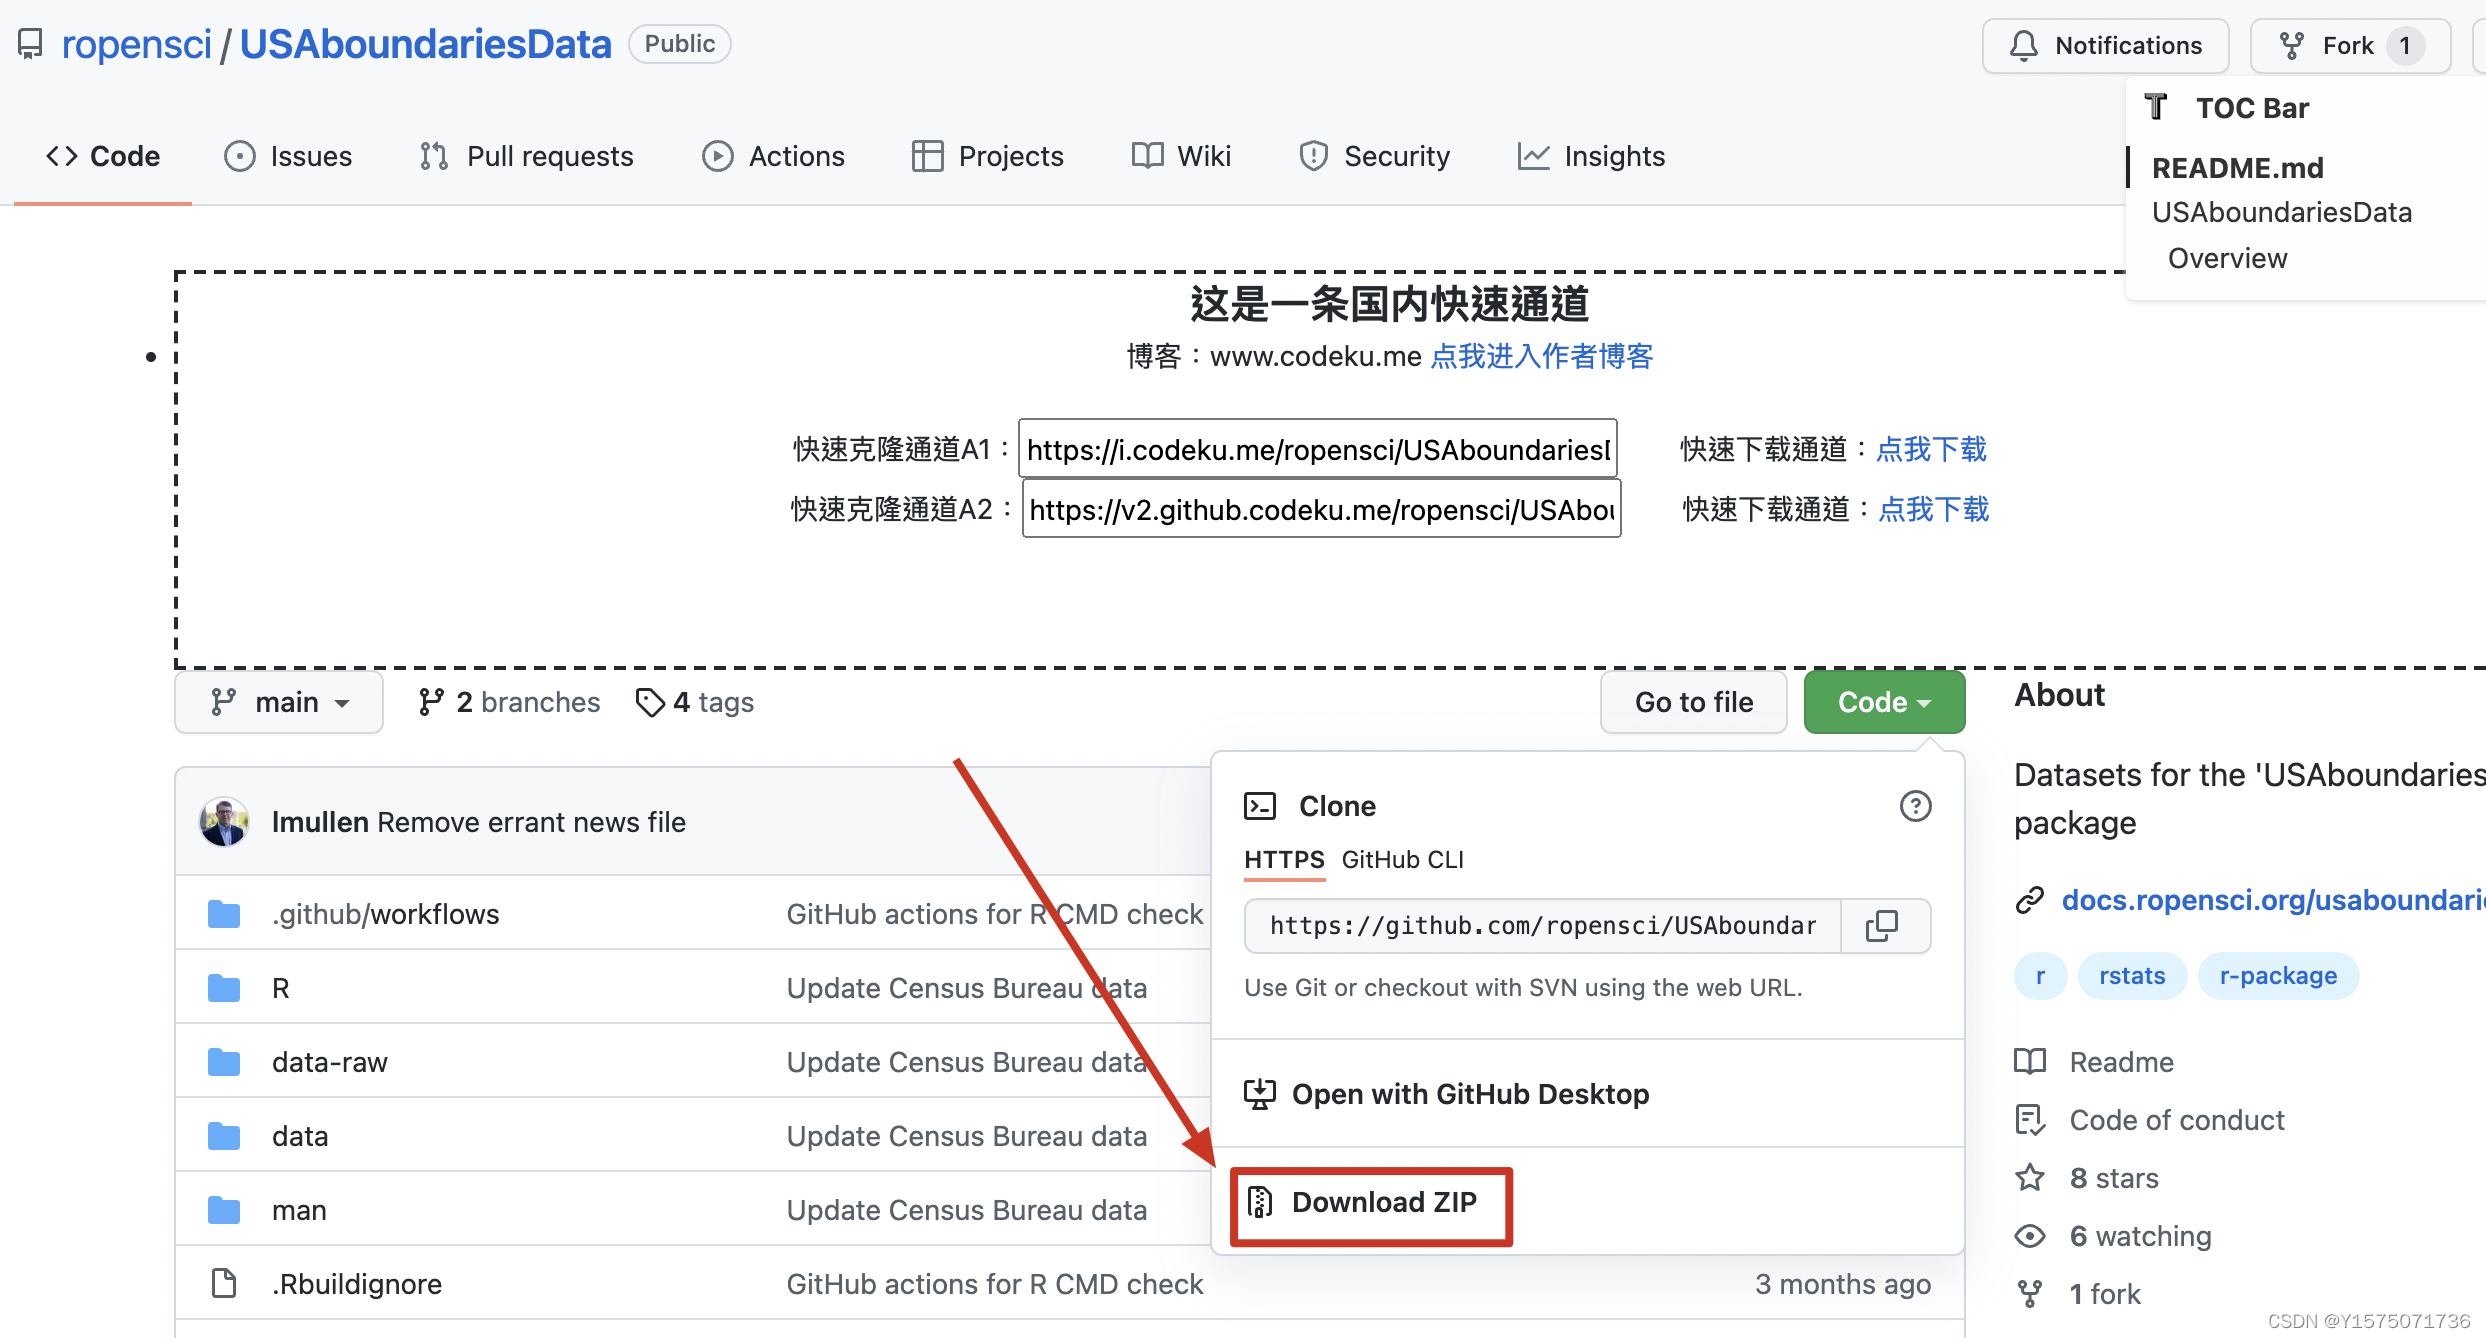The height and width of the screenshot is (1338, 2486).
Task: Click the rstats topic tag
Action: click(x=2132, y=976)
